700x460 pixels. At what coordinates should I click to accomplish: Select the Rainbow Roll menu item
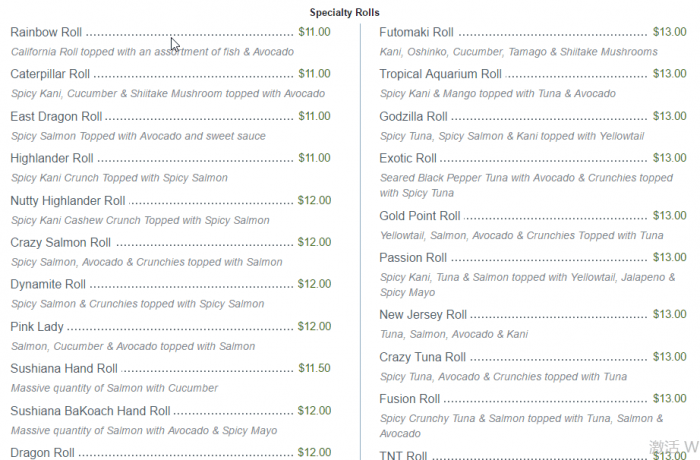[x=46, y=32]
